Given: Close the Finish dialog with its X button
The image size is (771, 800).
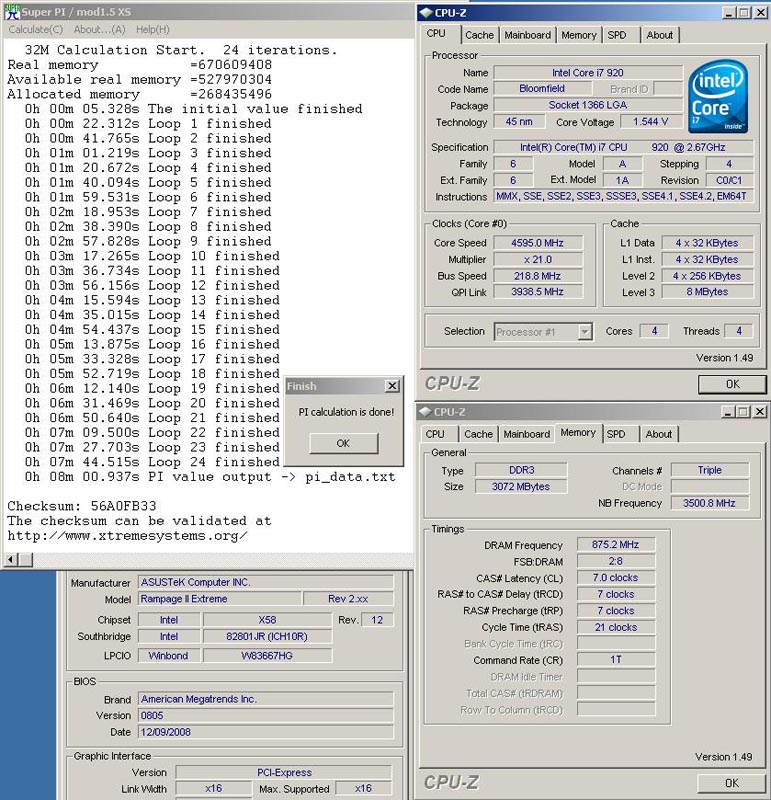Looking at the screenshot, I should (x=392, y=386).
